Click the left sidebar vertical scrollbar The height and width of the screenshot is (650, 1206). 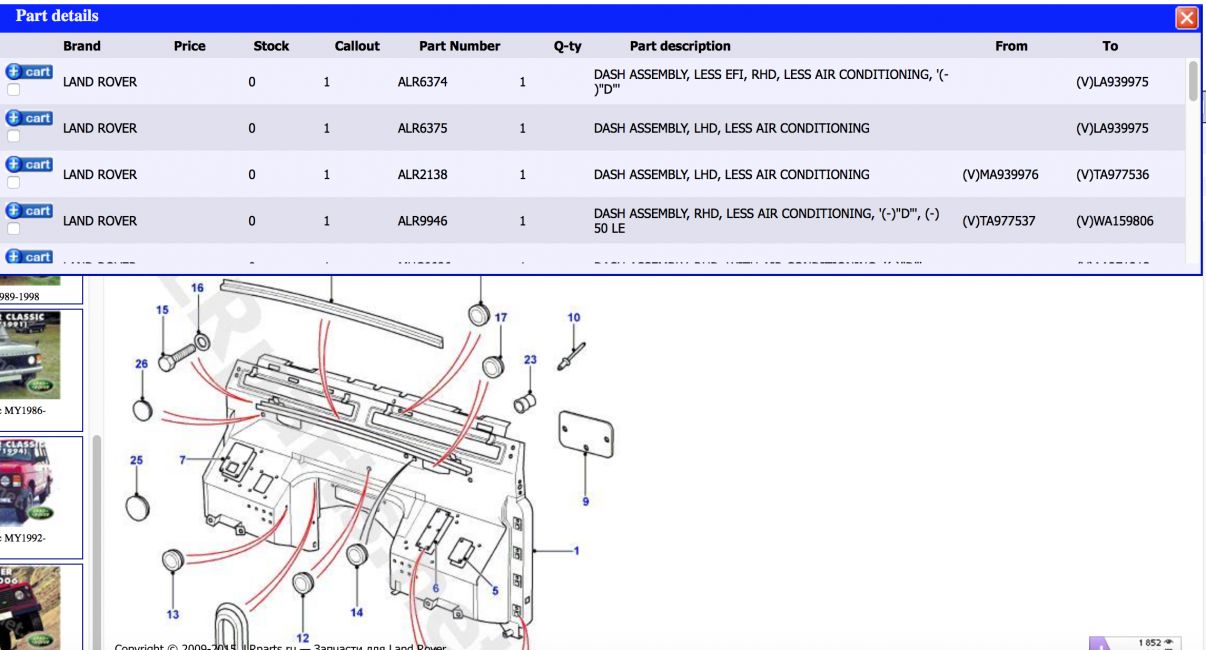(97, 540)
